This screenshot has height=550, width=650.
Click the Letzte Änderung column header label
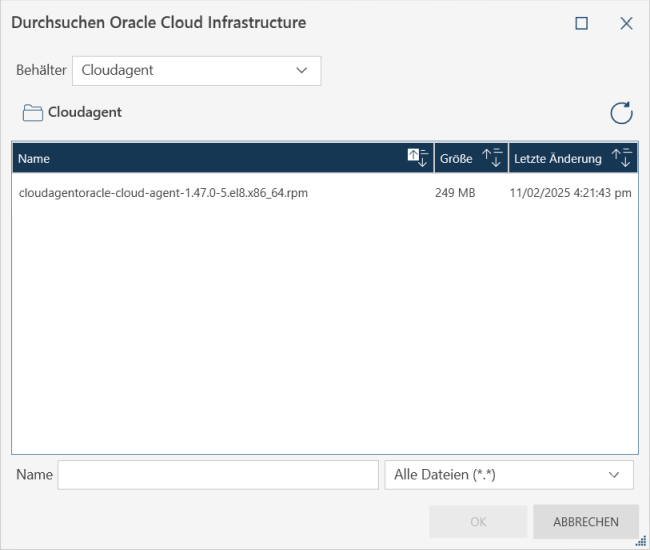pos(557,158)
